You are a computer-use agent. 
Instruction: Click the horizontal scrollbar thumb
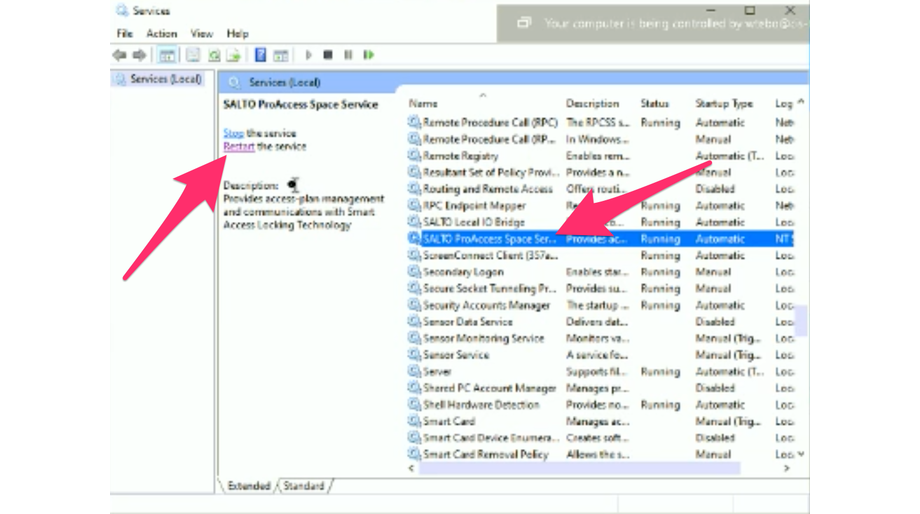(x=580, y=468)
